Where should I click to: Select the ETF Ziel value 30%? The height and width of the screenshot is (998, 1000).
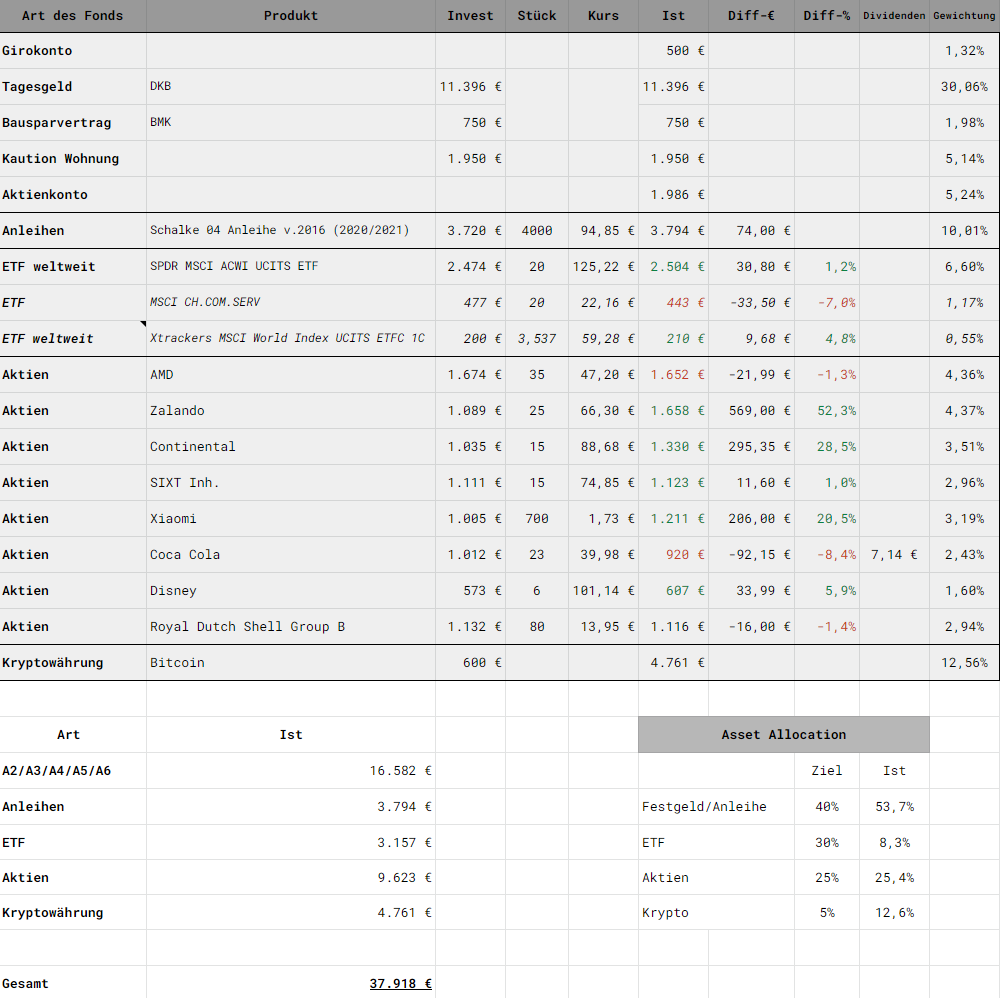[x=827, y=842]
